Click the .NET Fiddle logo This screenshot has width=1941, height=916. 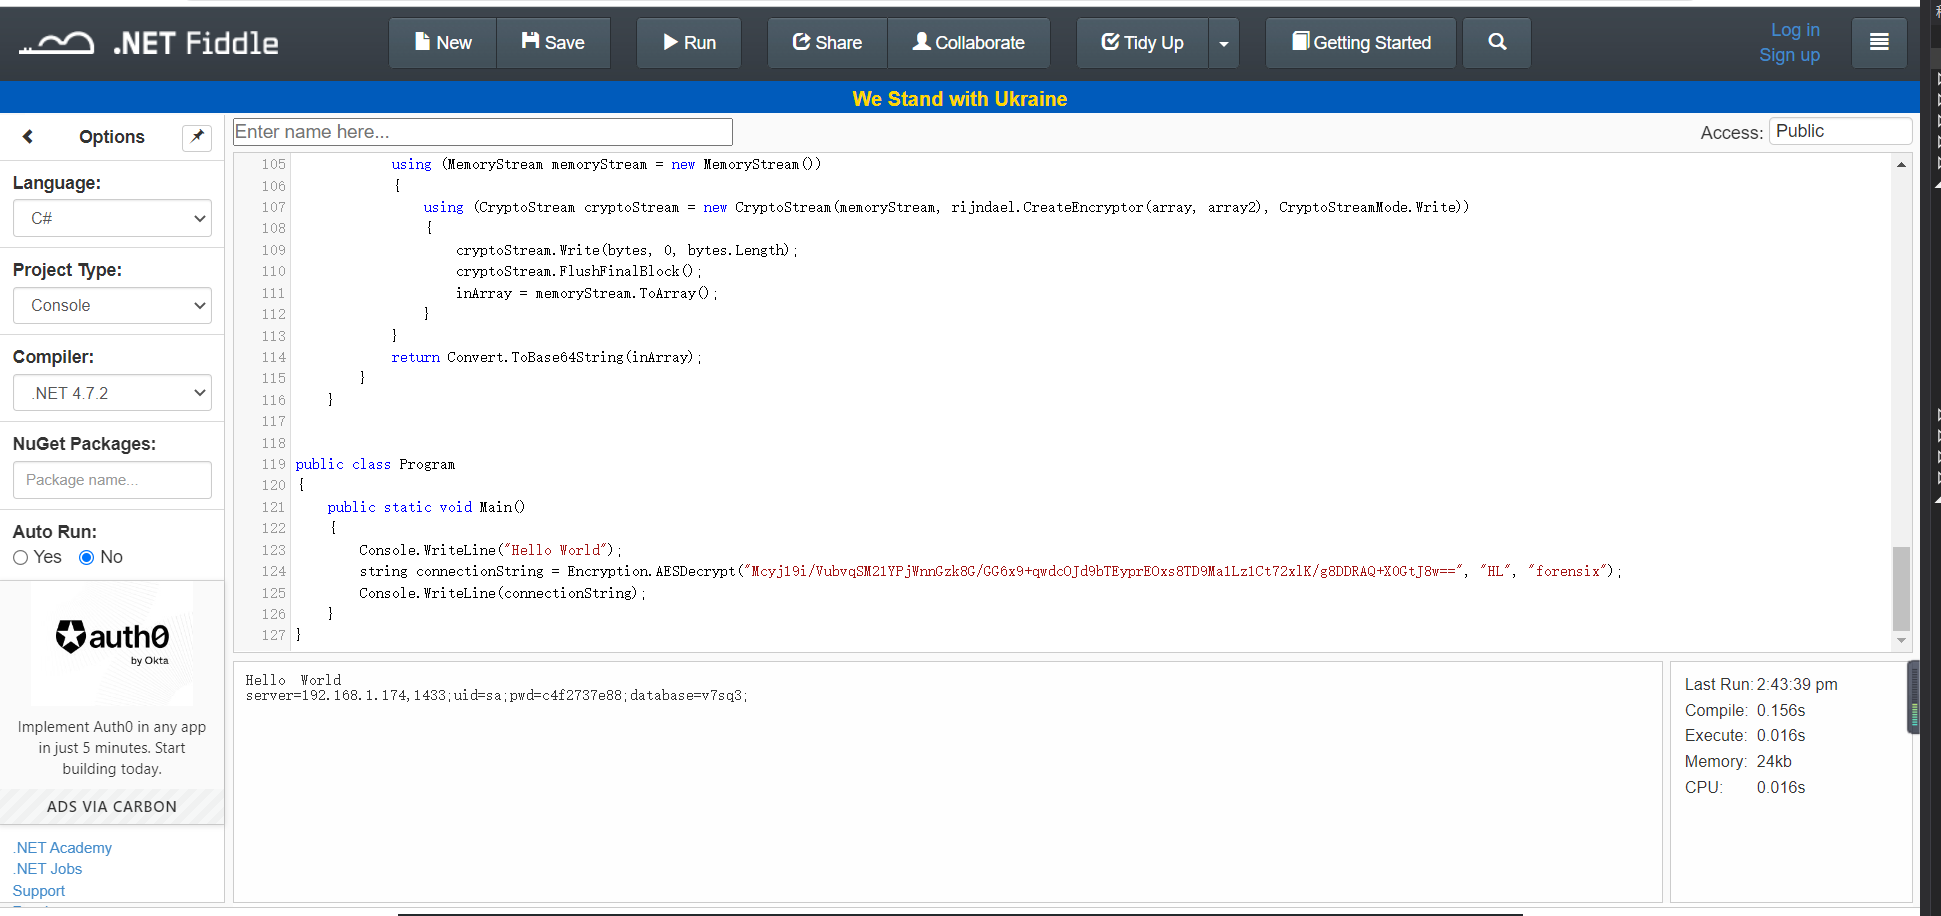coord(148,43)
